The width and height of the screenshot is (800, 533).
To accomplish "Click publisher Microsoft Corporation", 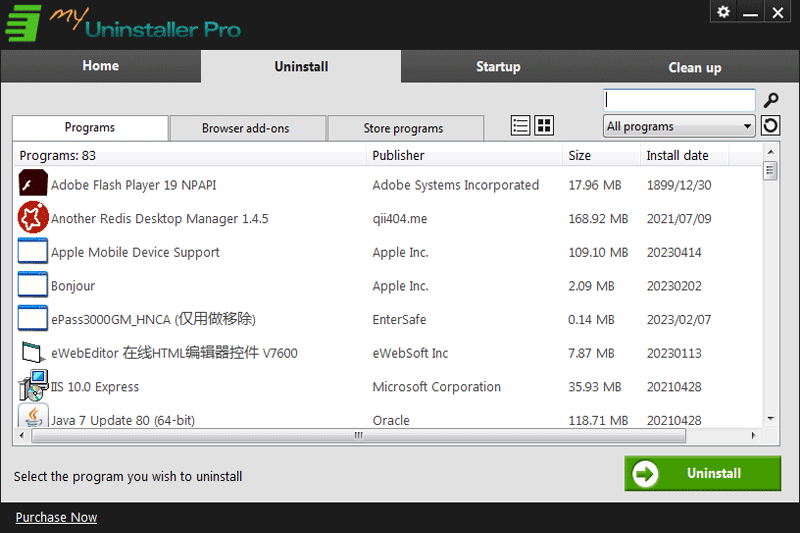I will 437,387.
